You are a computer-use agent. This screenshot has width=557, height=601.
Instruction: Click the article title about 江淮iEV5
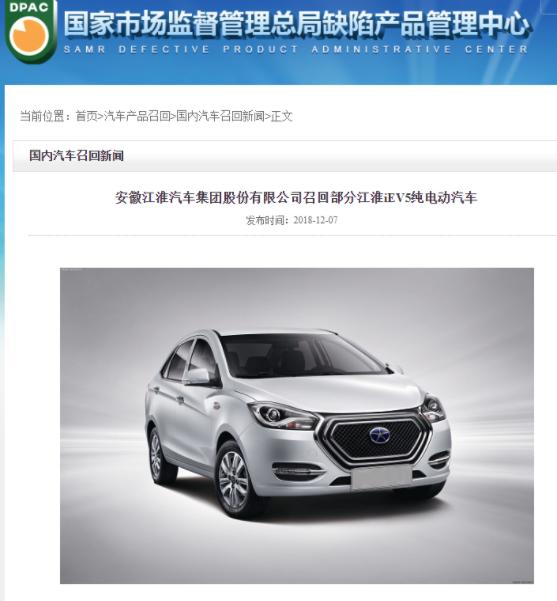tap(296, 198)
